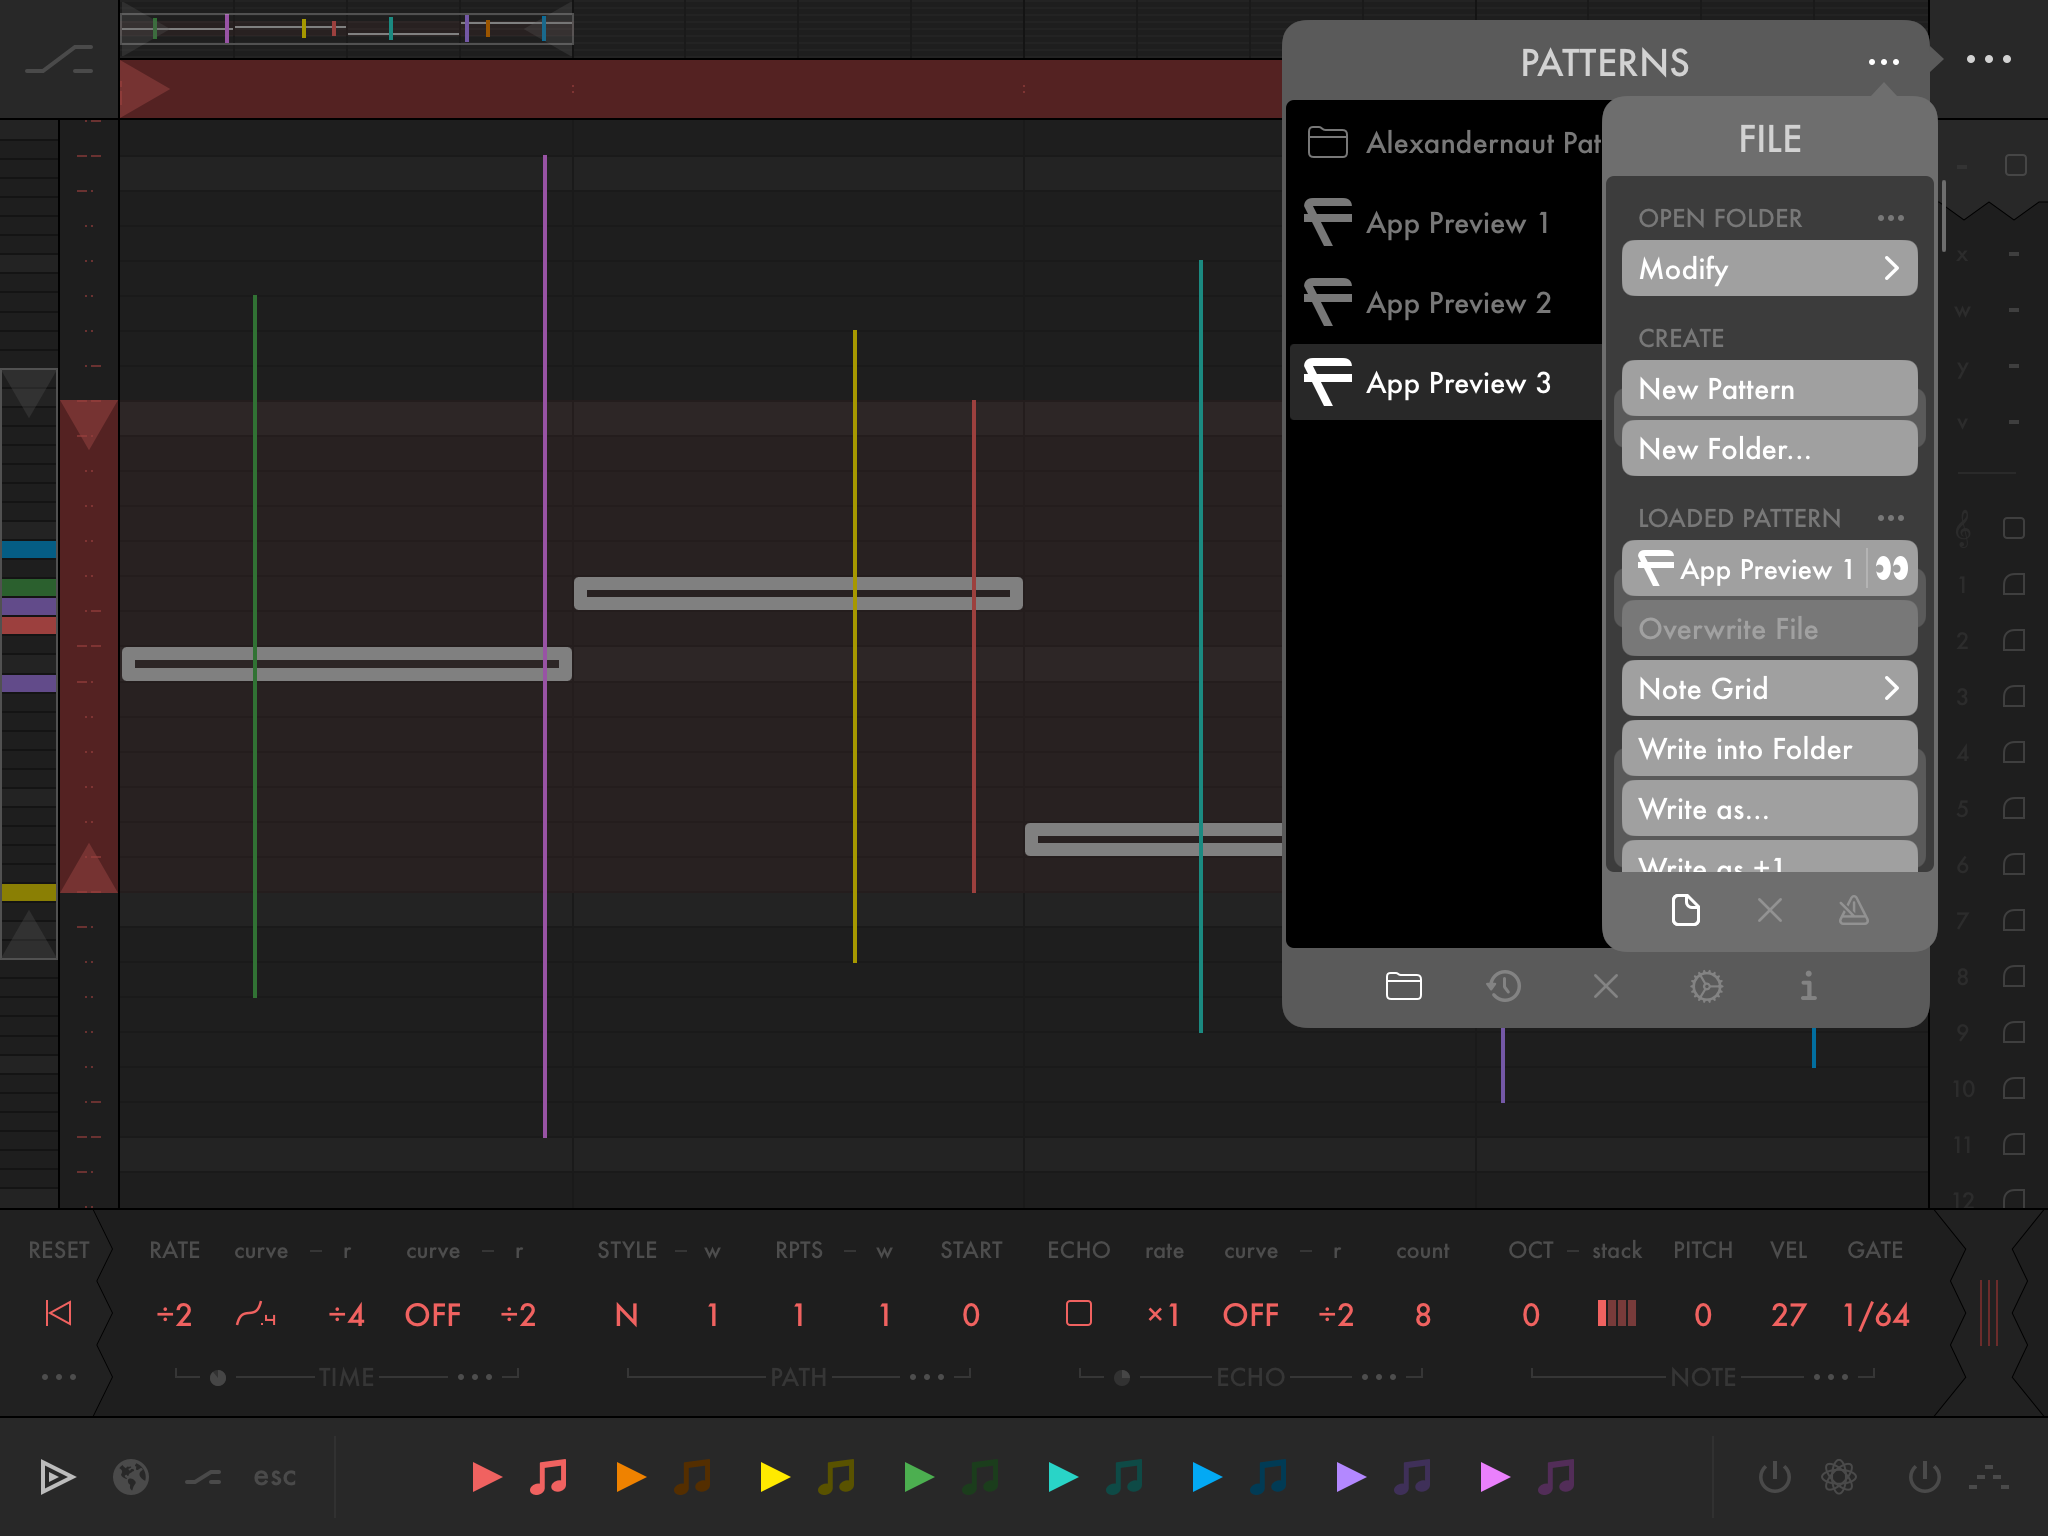The height and width of the screenshot is (1536, 2048).
Task: Click the reset-to-start icon under RESET
Action: (59, 1313)
